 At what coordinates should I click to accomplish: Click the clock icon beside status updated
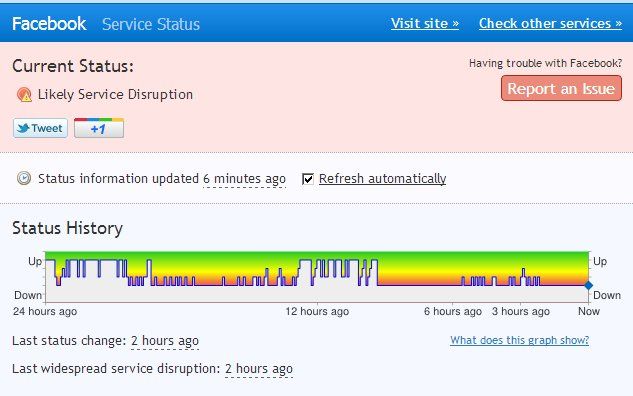click(x=24, y=178)
